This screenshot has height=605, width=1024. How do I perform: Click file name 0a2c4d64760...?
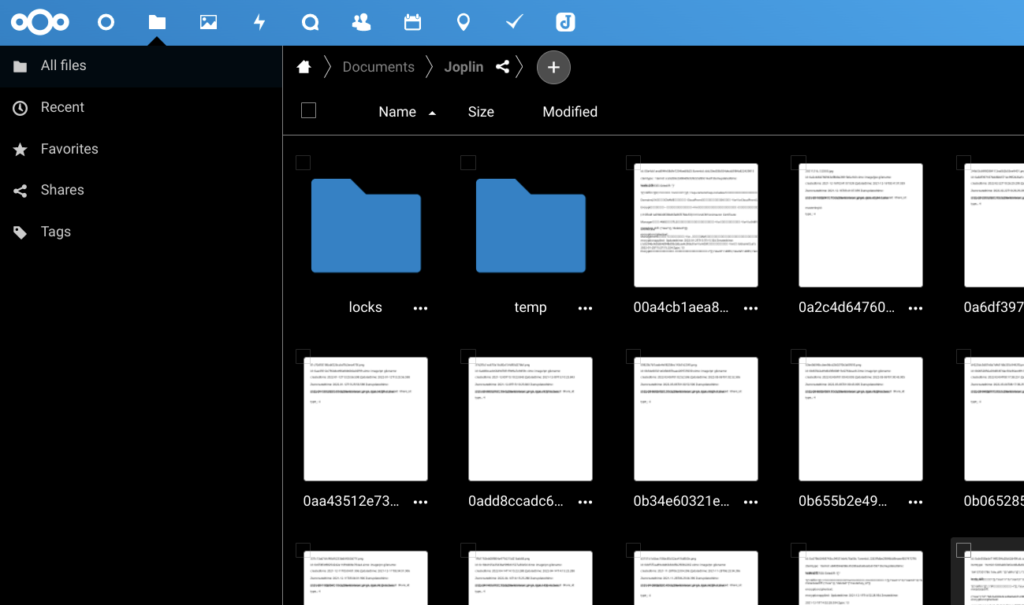pyautogui.click(x=846, y=307)
